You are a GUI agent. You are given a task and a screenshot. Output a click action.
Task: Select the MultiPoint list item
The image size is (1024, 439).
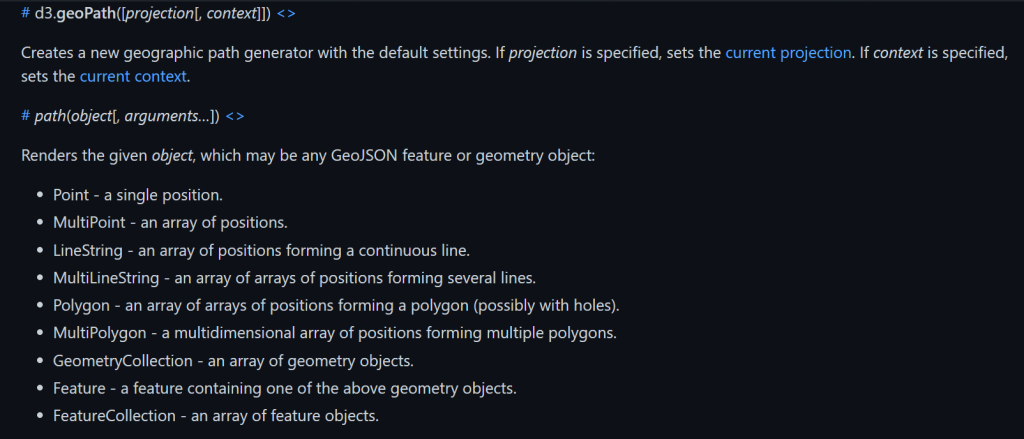tap(170, 222)
